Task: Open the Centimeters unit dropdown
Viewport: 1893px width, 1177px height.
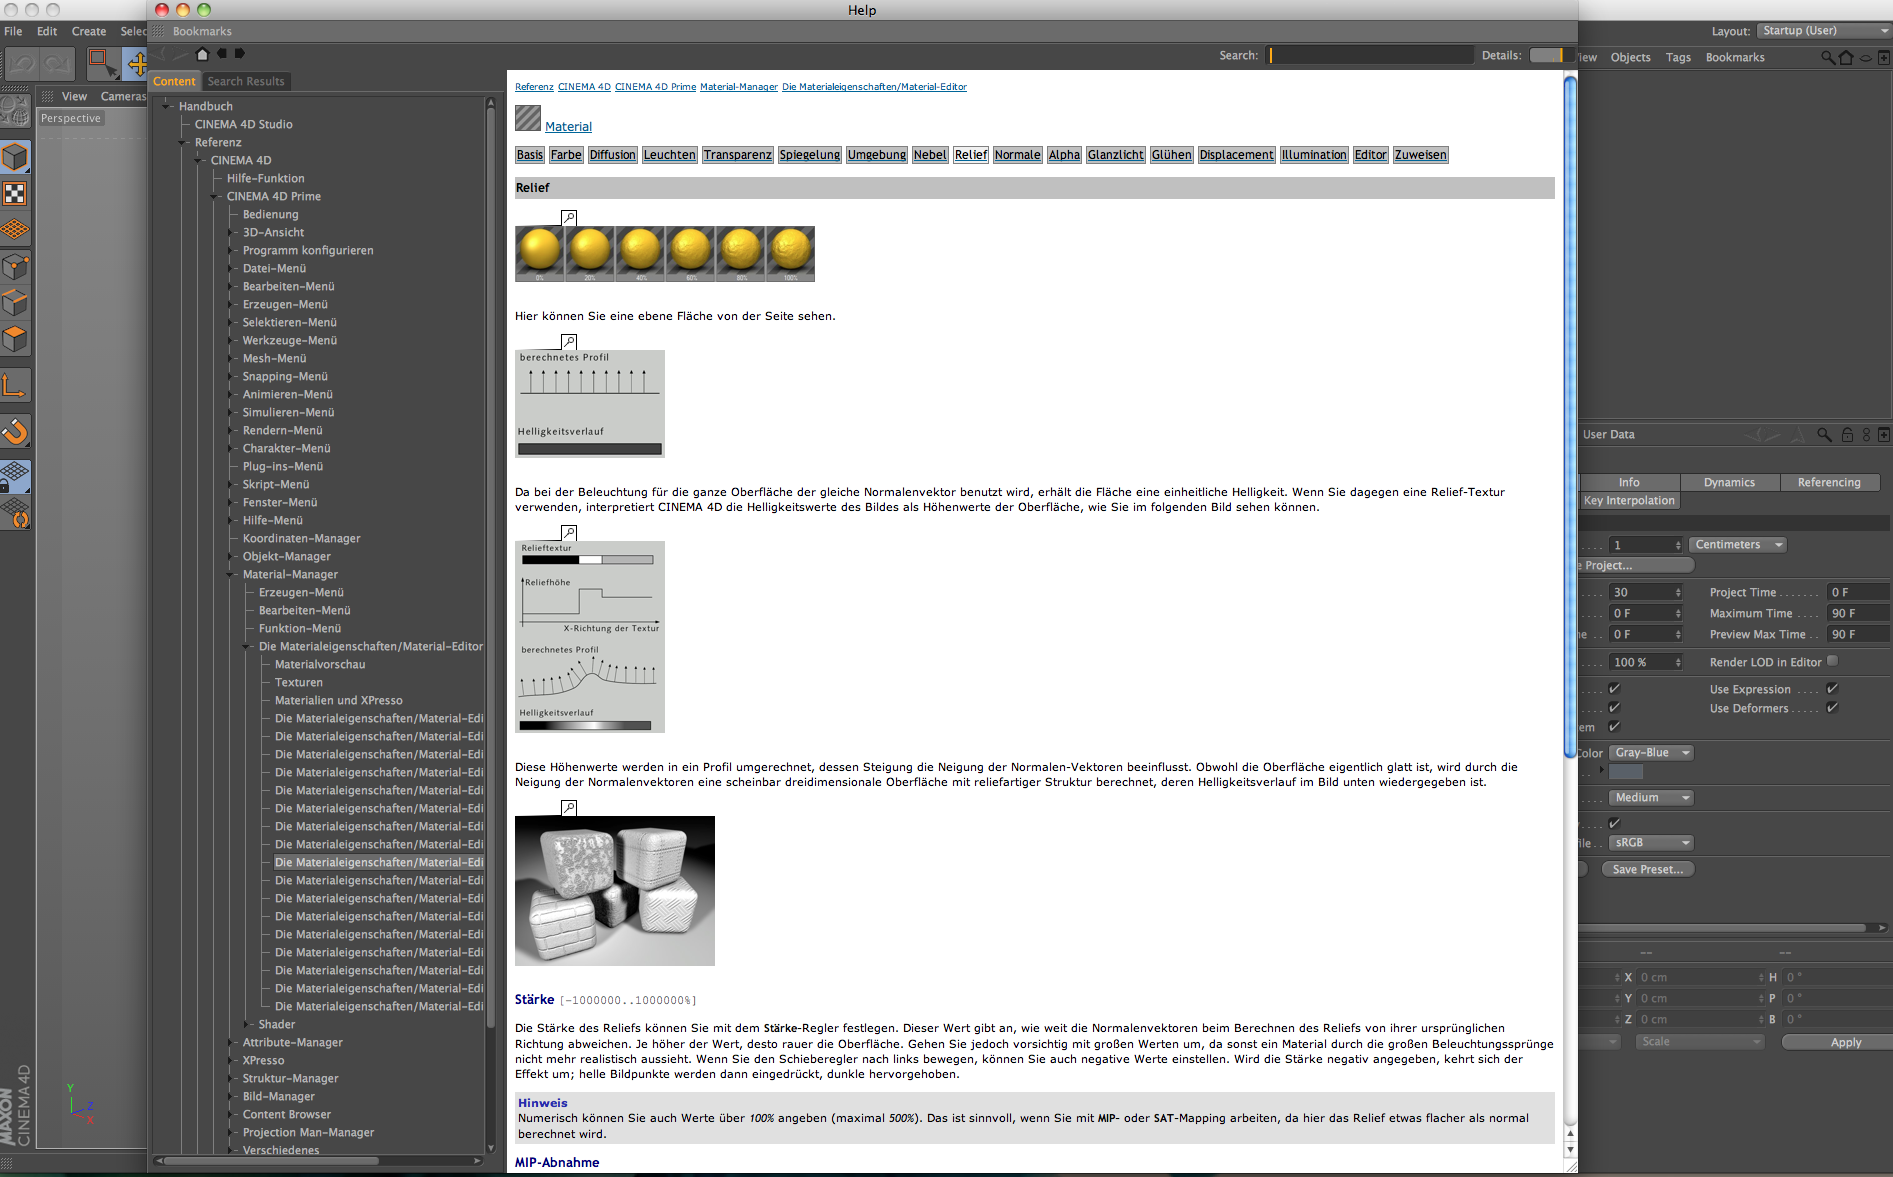Action: coord(1738,545)
